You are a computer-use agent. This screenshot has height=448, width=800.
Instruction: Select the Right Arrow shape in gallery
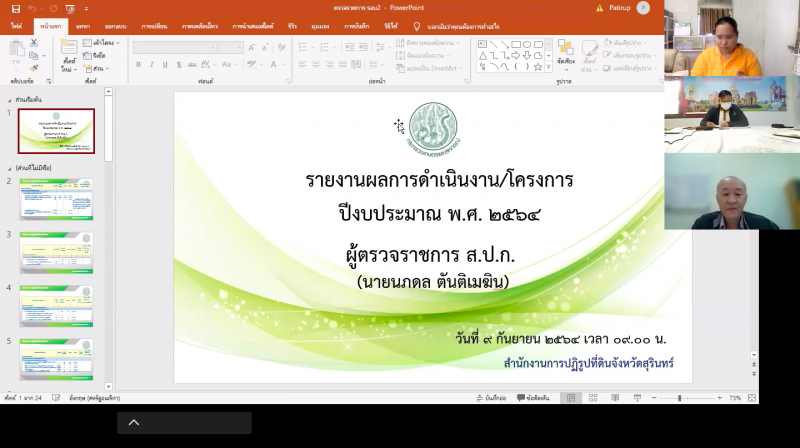[515, 56]
